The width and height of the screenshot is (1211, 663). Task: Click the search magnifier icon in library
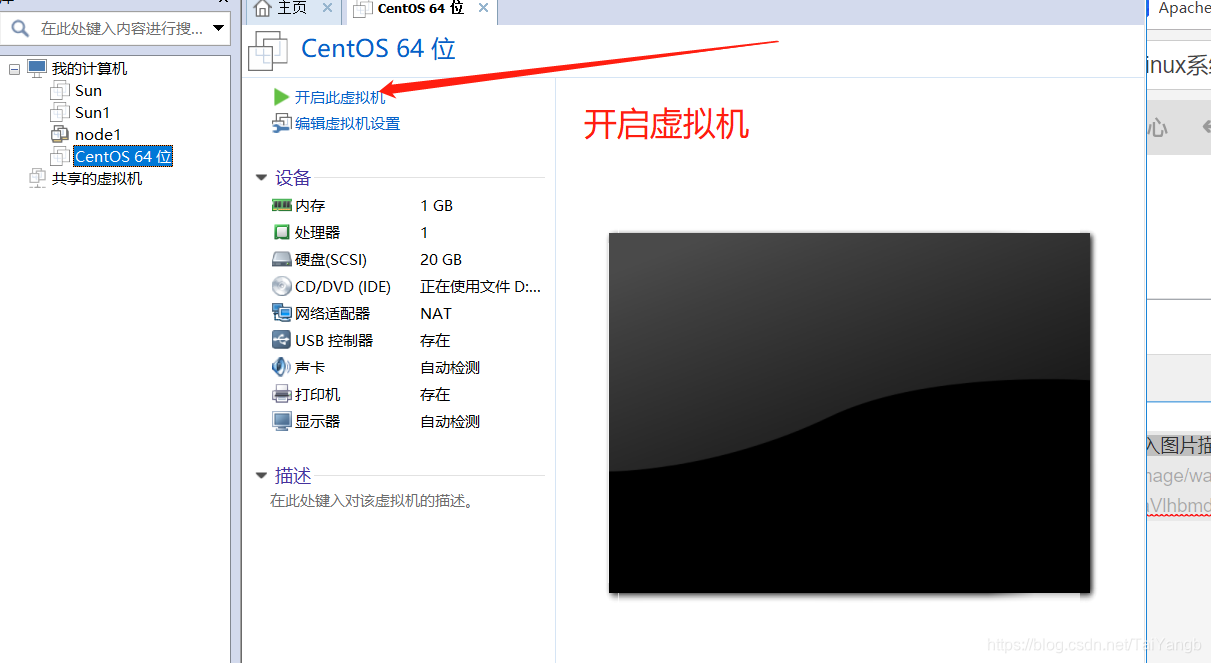click(x=19, y=28)
